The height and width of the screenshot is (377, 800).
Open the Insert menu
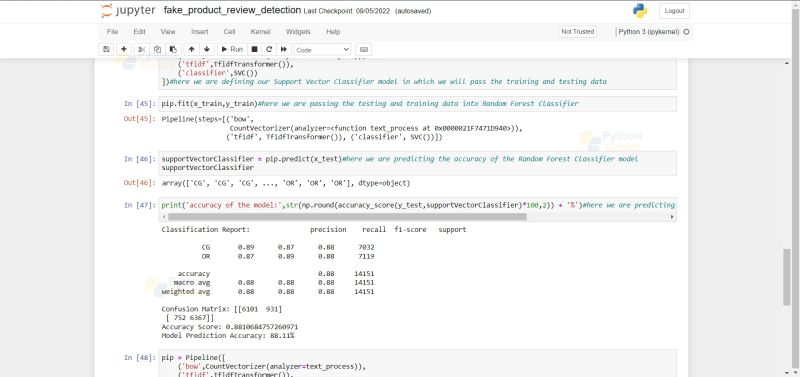(199, 32)
